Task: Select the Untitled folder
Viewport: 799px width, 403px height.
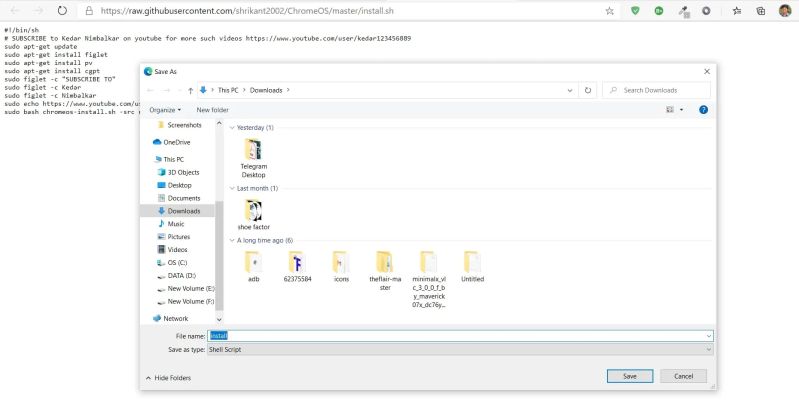Action: click(x=472, y=266)
